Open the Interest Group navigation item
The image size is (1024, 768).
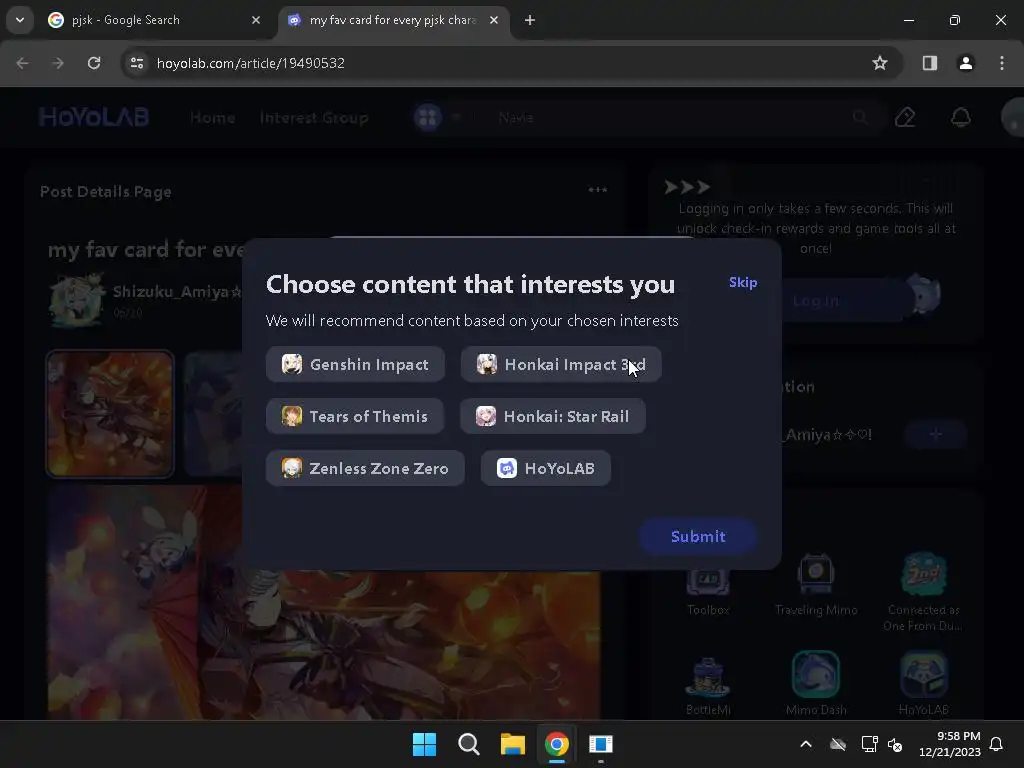tap(314, 118)
